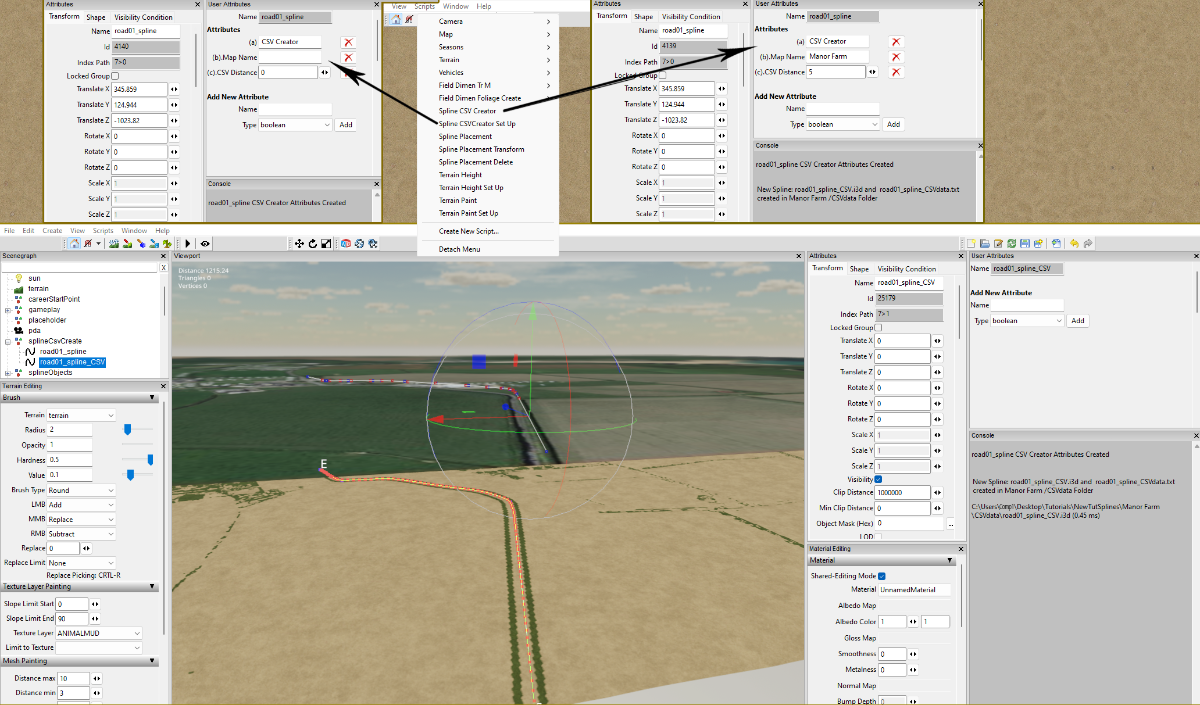Select the Move (translate) tool icon

coord(300,243)
